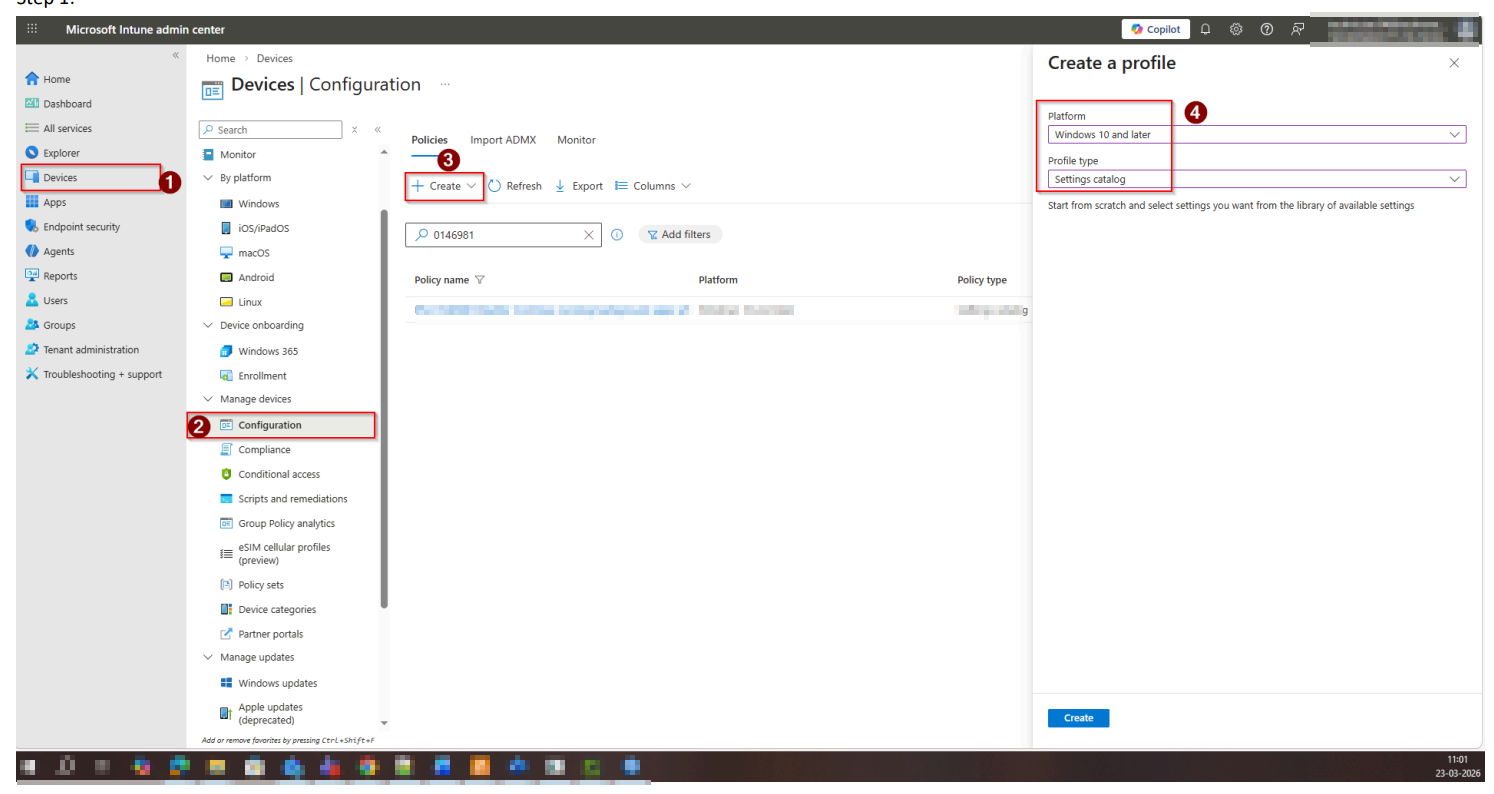This screenshot has width=1494, height=794.
Task: Open the help question mark icon
Action: click(1266, 30)
